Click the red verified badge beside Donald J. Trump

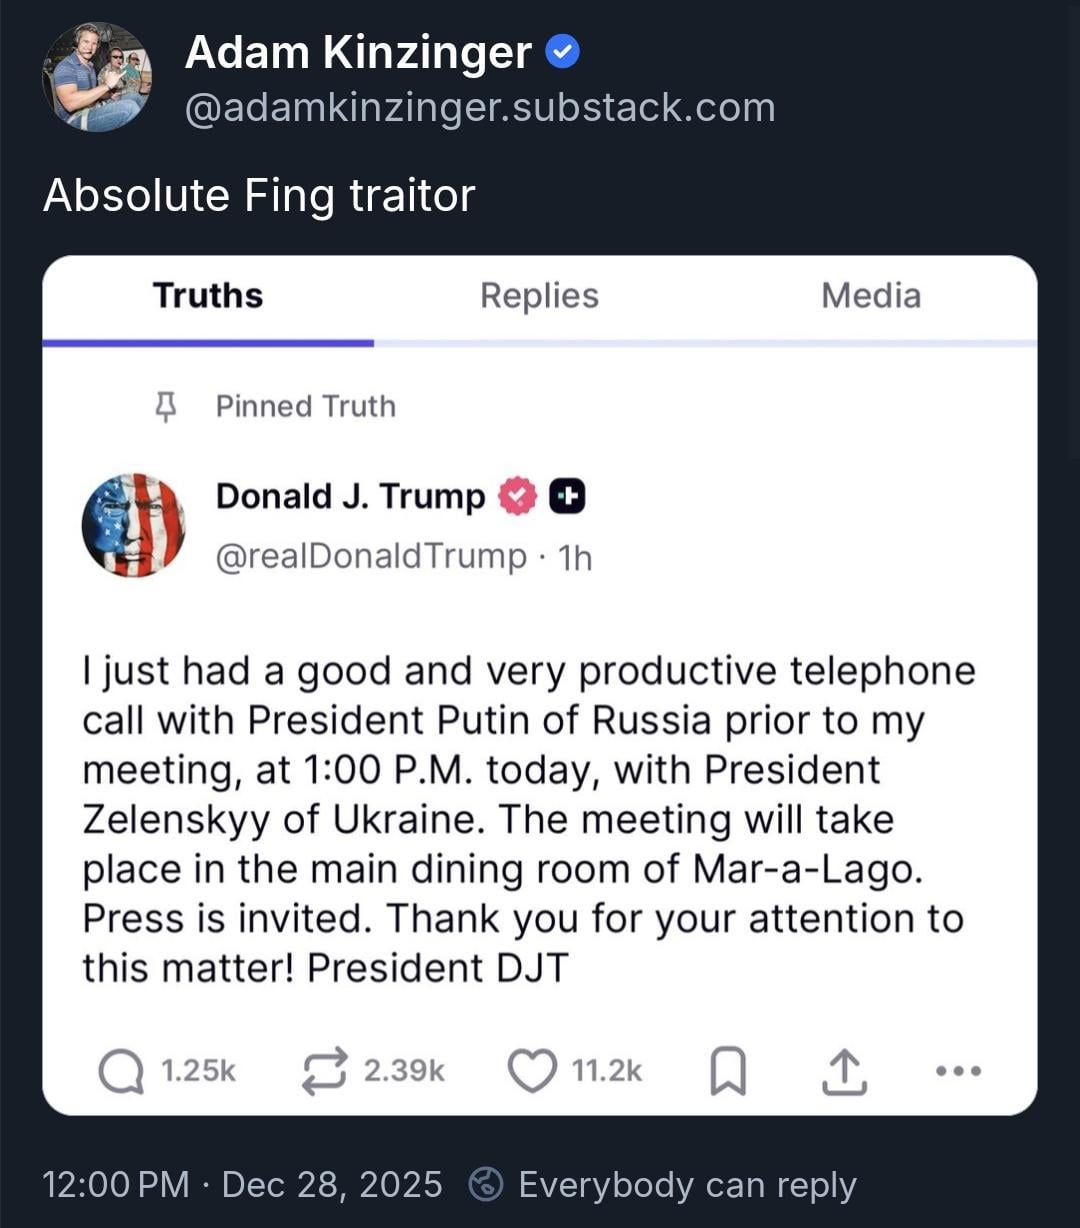pyautogui.click(x=517, y=496)
